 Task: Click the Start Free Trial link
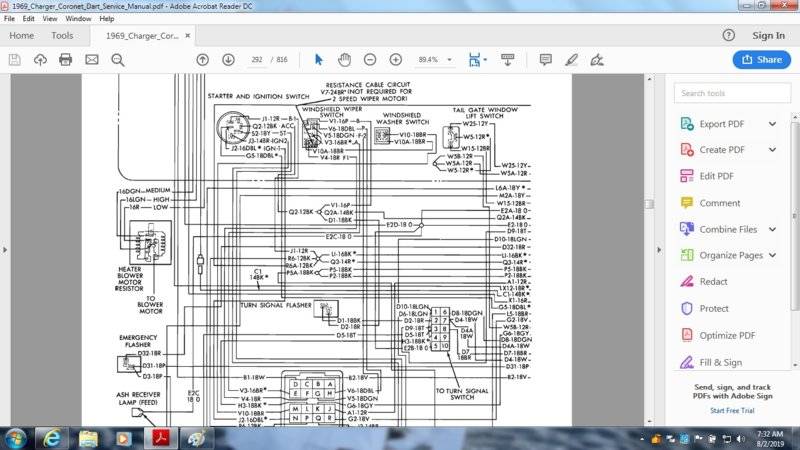(732, 411)
